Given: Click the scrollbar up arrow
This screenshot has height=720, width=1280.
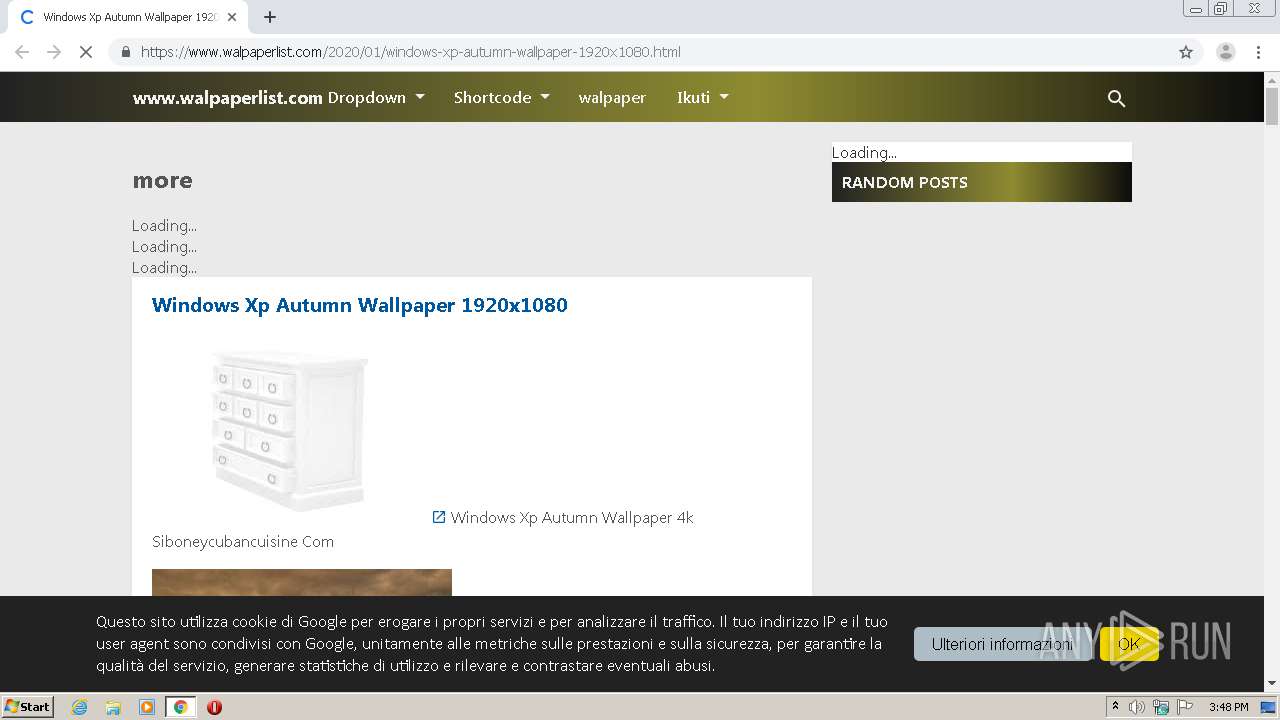Looking at the screenshot, I should point(1272,79).
